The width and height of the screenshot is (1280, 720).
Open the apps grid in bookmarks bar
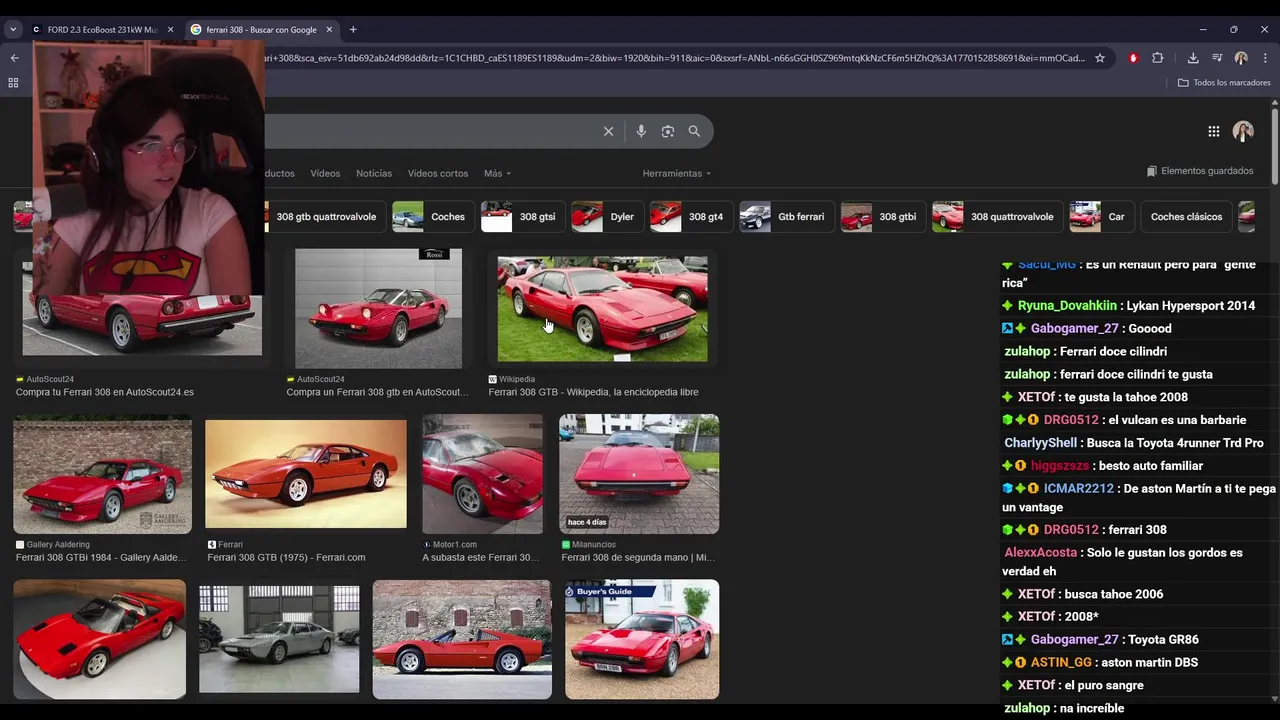point(13,82)
